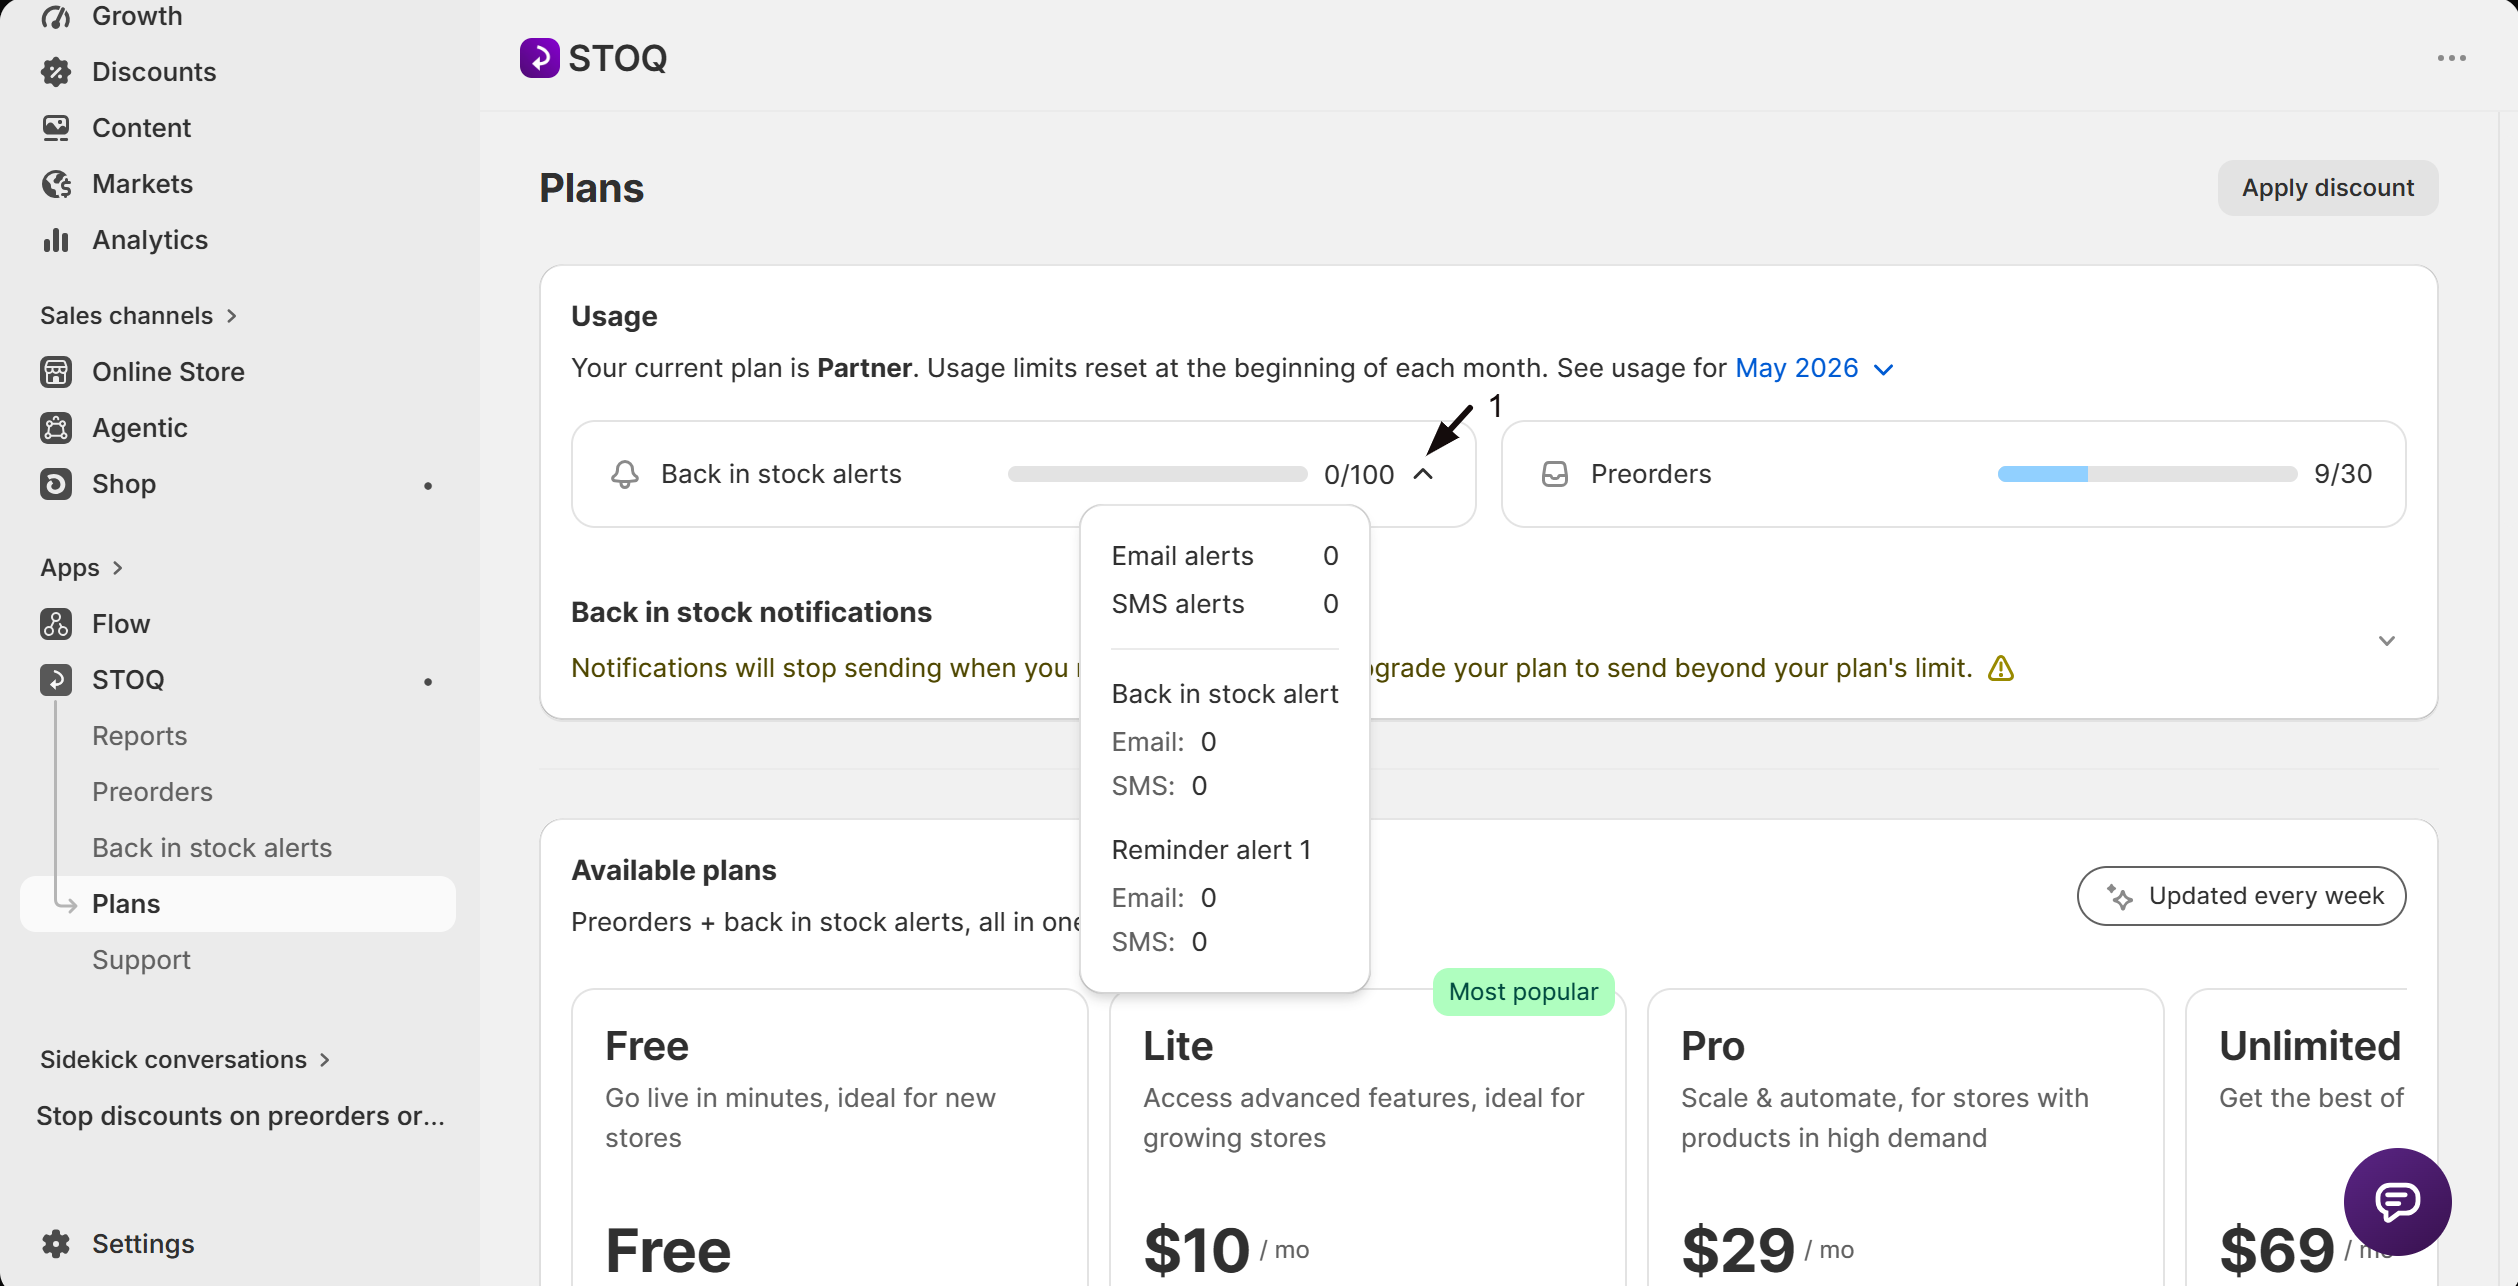Click the Flow app icon
This screenshot has height=1286, width=2518.
point(56,624)
